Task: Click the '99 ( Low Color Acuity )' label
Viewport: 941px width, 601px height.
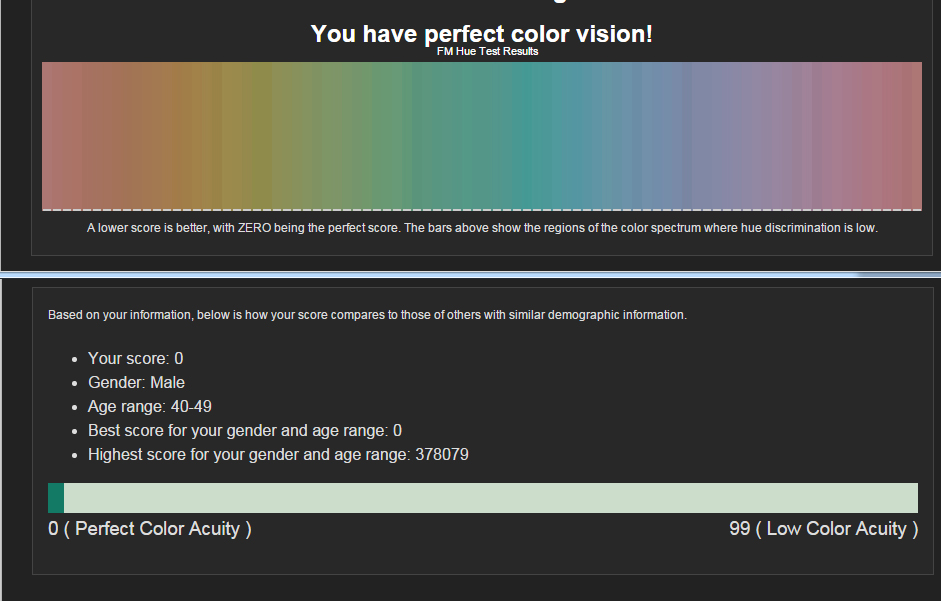Action: [823, 529]
